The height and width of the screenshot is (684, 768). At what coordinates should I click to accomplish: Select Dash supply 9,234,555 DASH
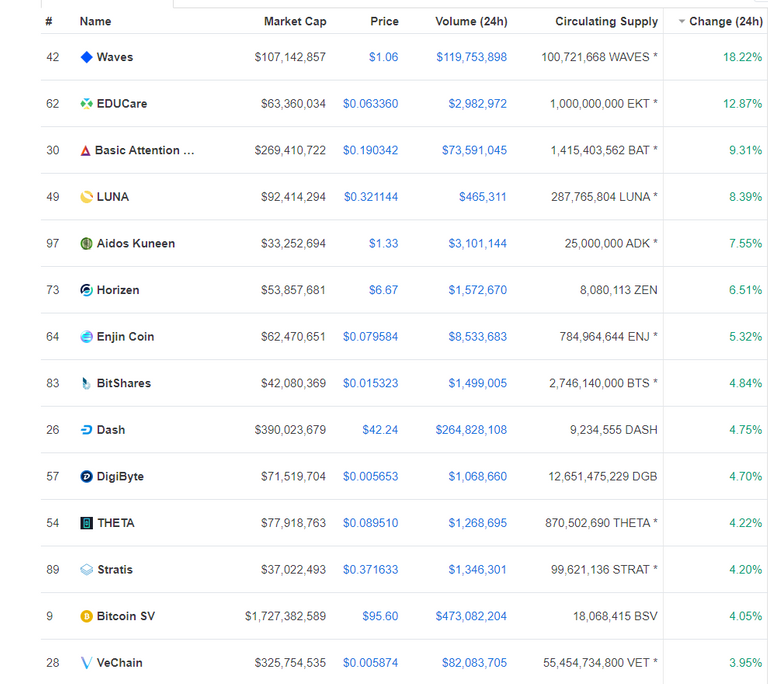[x=613, y=430]
